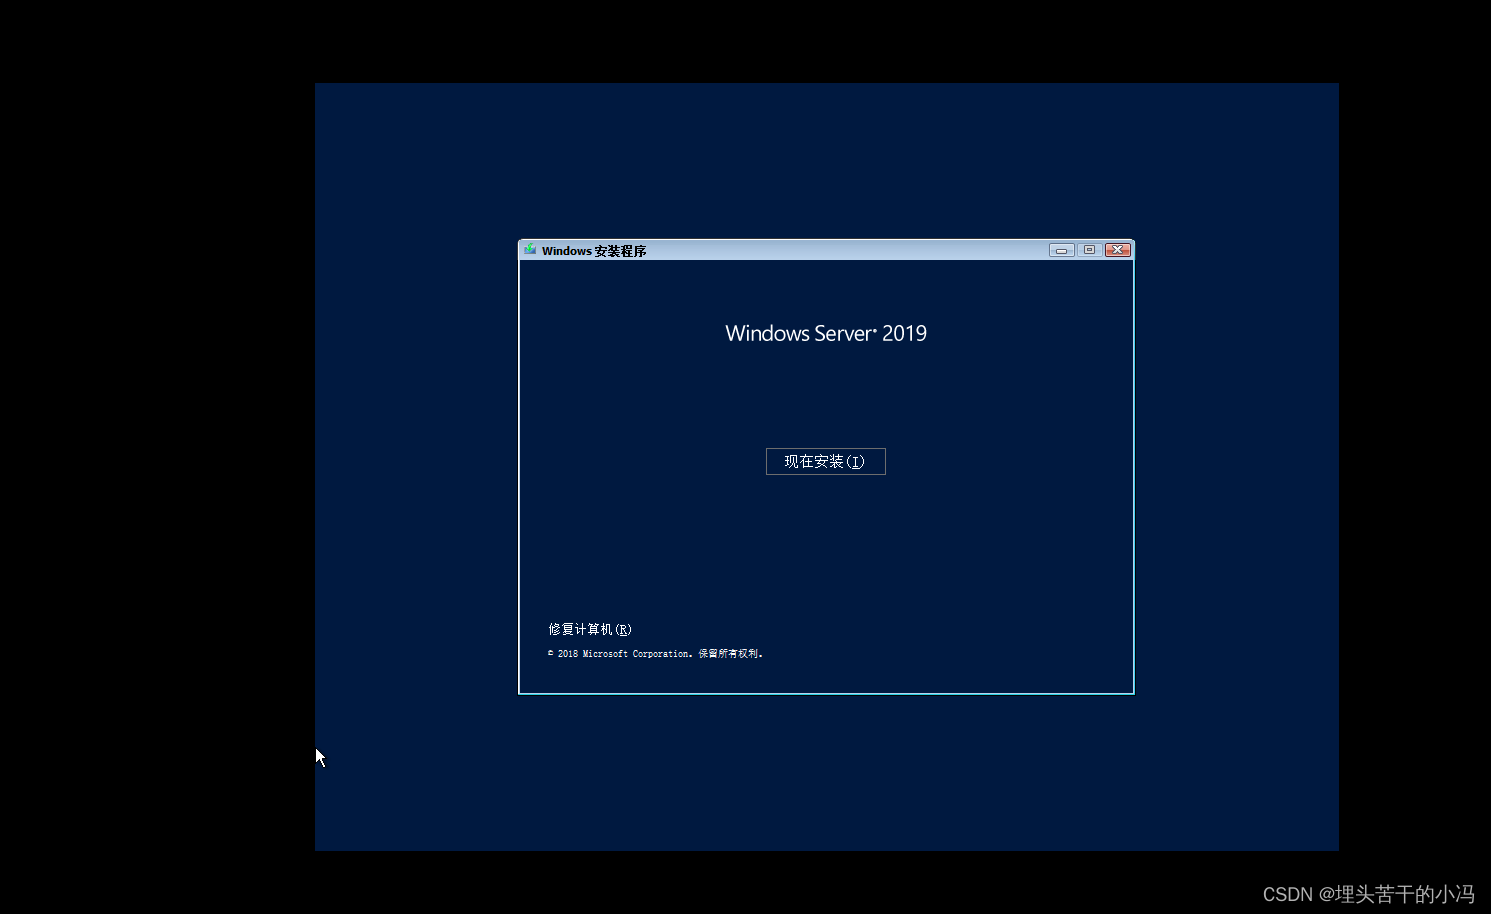Click the 现在安装(I) install now button
This screenshot has width=1491, height=914.
pos(825,461)
